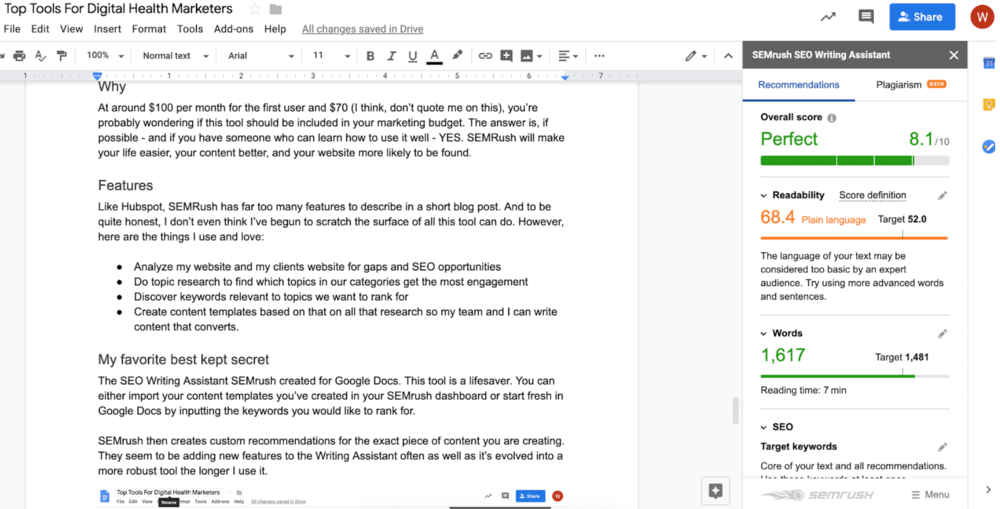Click All changes saved in Drive link
Viewport: 1000px width, 509px height.
pos(362,29)
